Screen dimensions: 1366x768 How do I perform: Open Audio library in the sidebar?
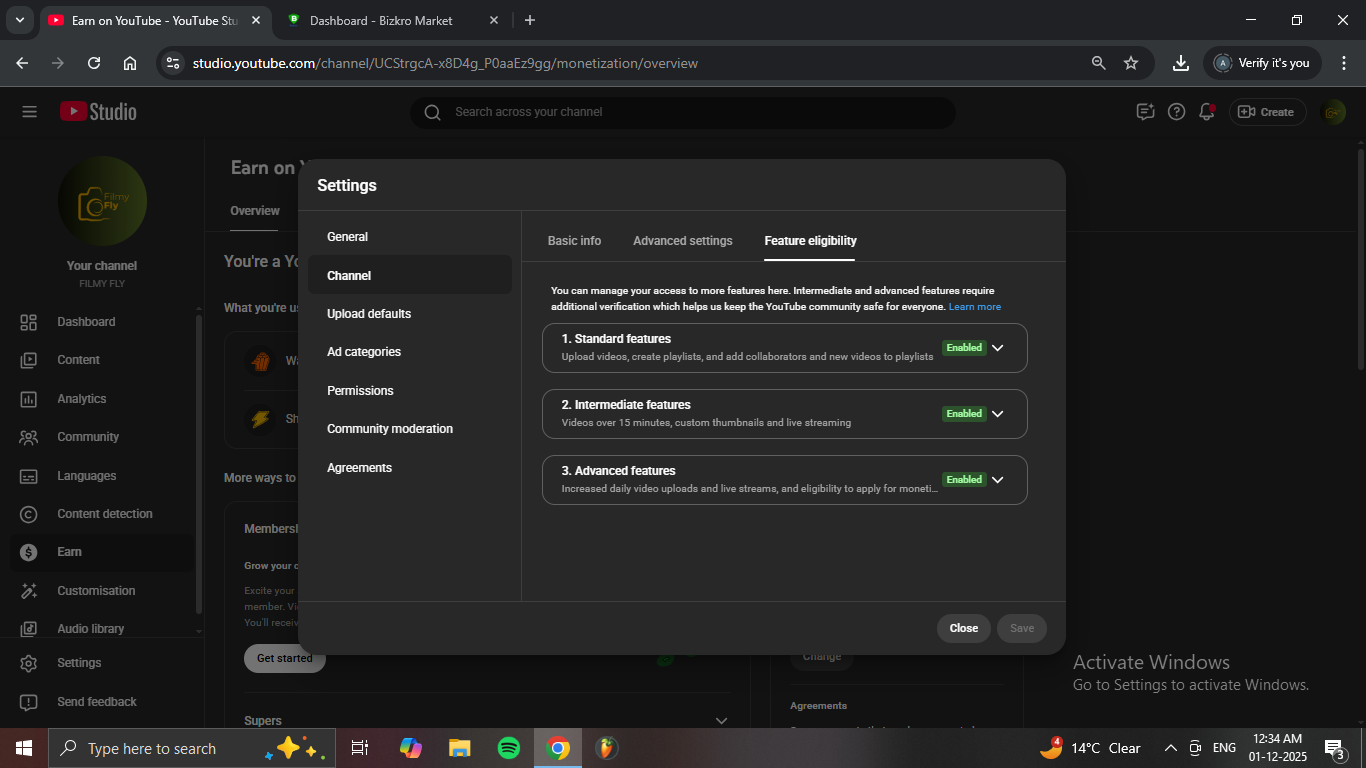(x=90, y=629)
